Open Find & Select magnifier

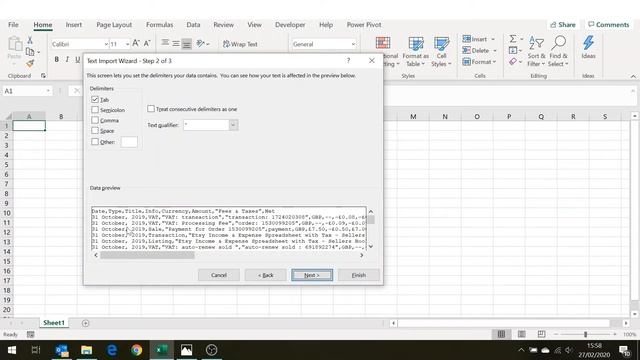point(558,51)
